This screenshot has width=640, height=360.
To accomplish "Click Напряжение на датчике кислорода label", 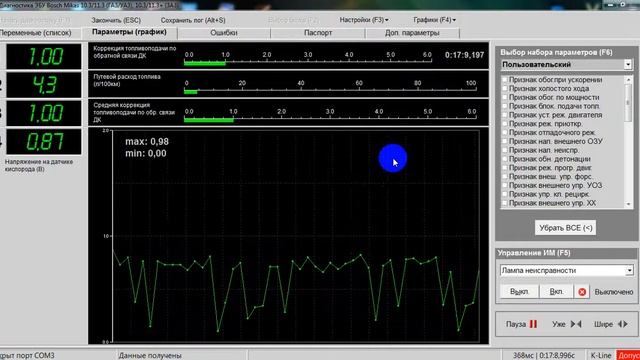I will click(39, 165).
